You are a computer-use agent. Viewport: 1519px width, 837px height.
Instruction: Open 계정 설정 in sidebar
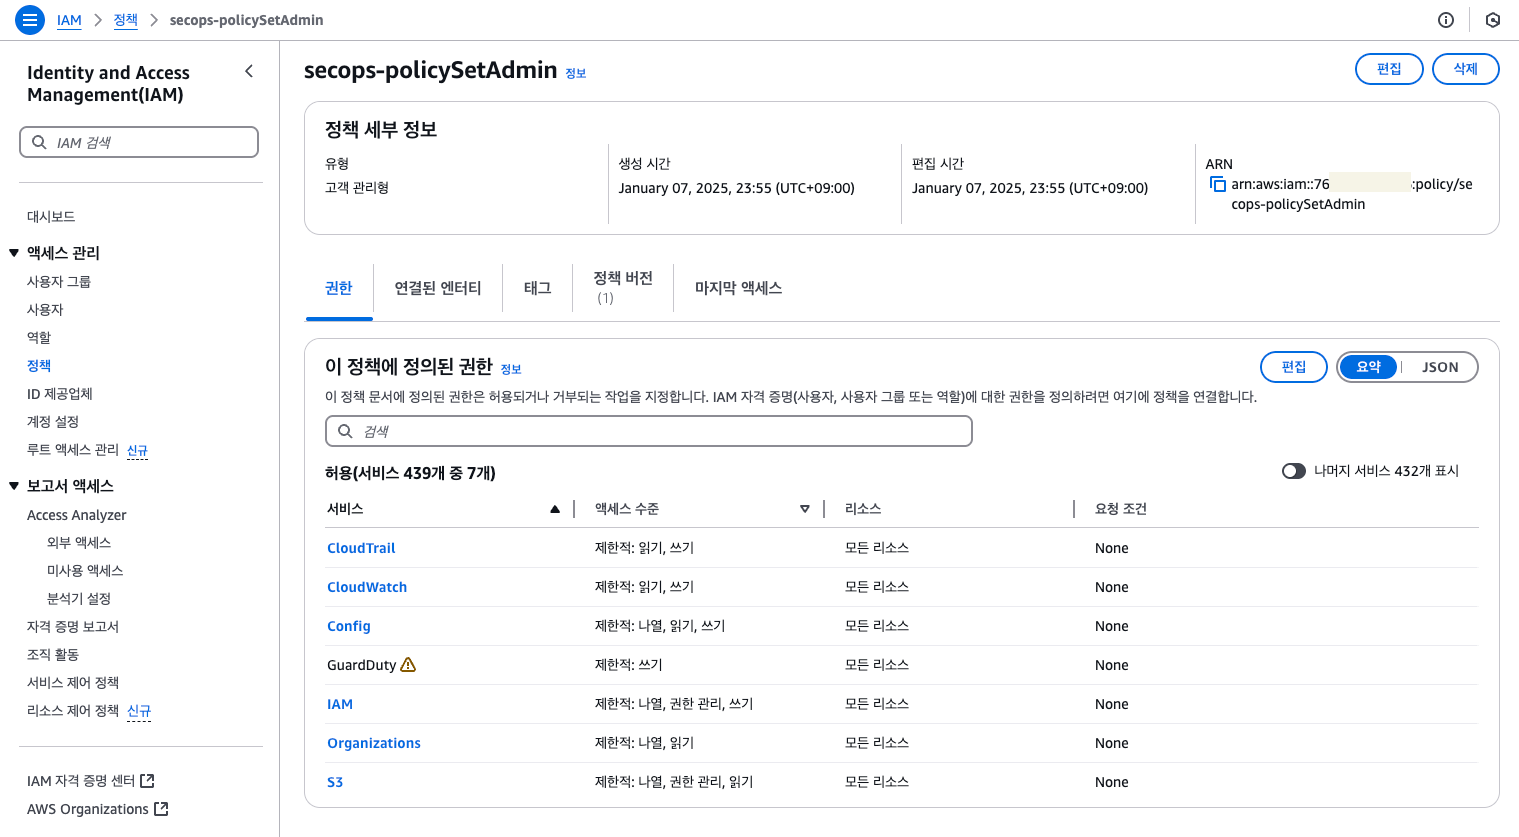[x=53, y=422]
